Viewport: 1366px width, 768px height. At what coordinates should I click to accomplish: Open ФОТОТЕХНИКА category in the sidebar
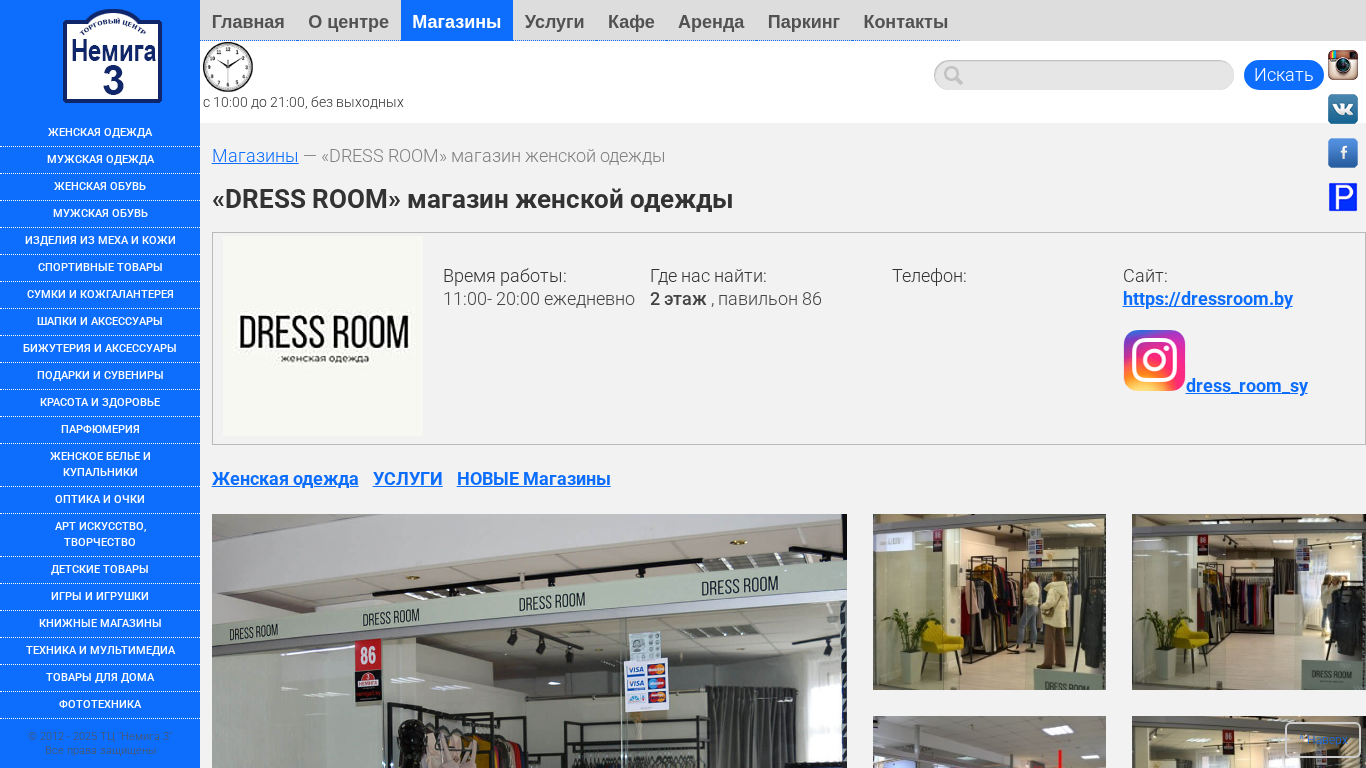100,705
